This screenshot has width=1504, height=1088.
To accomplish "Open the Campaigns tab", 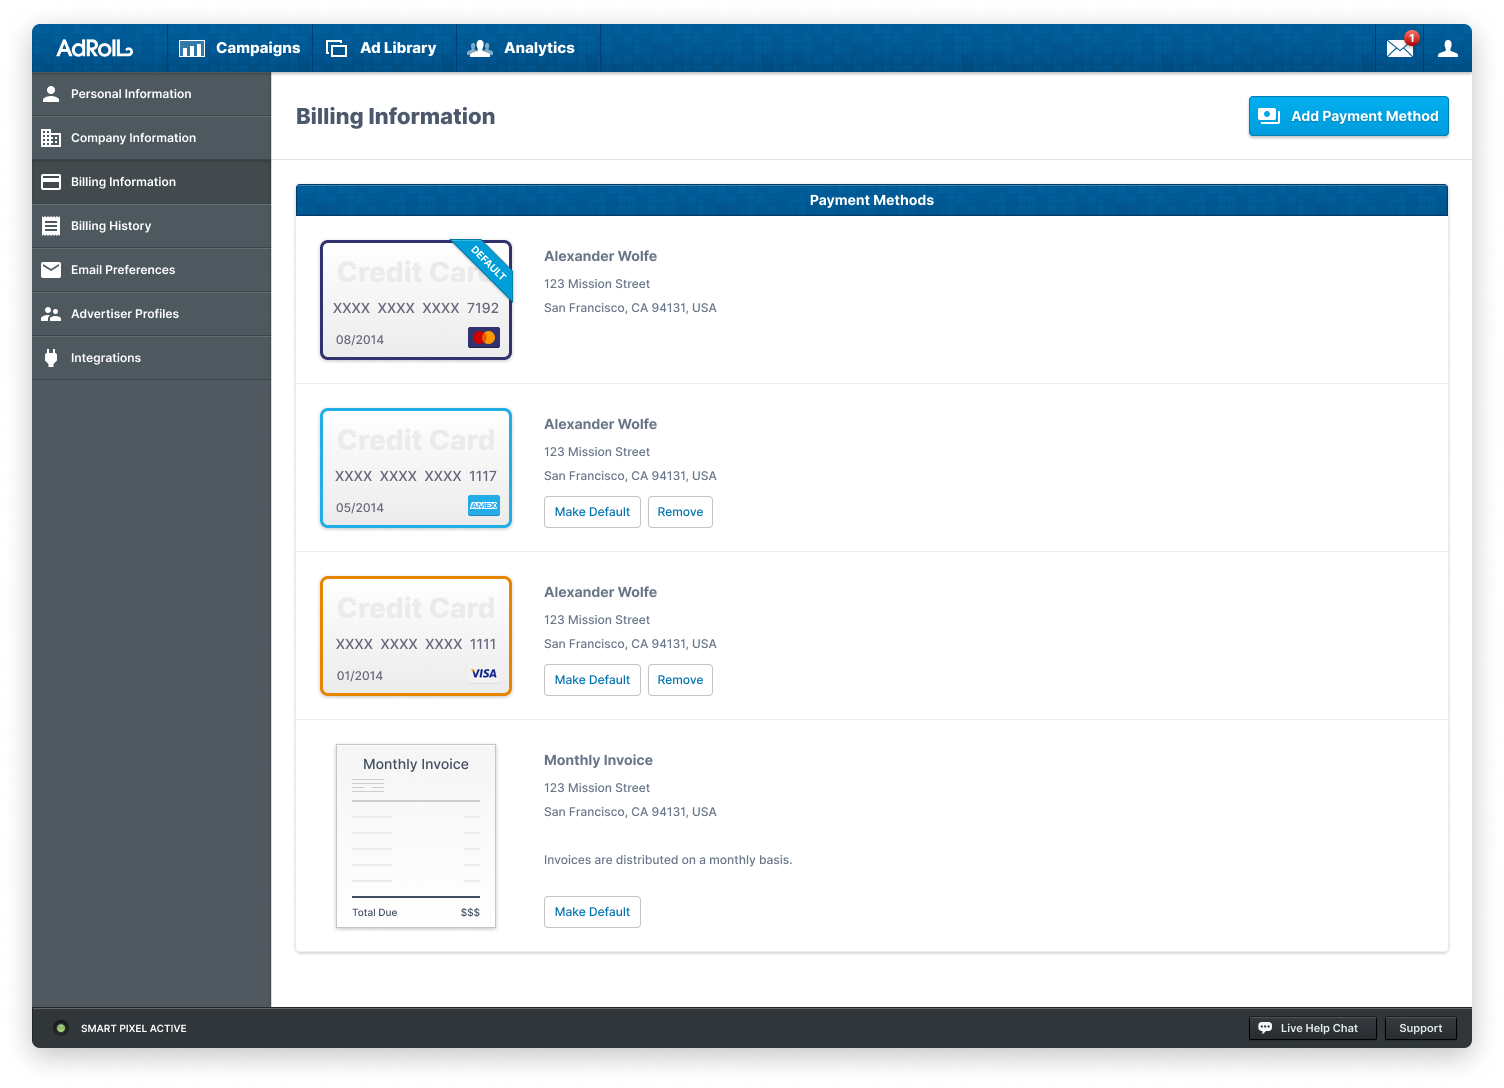I will (240, 48).
